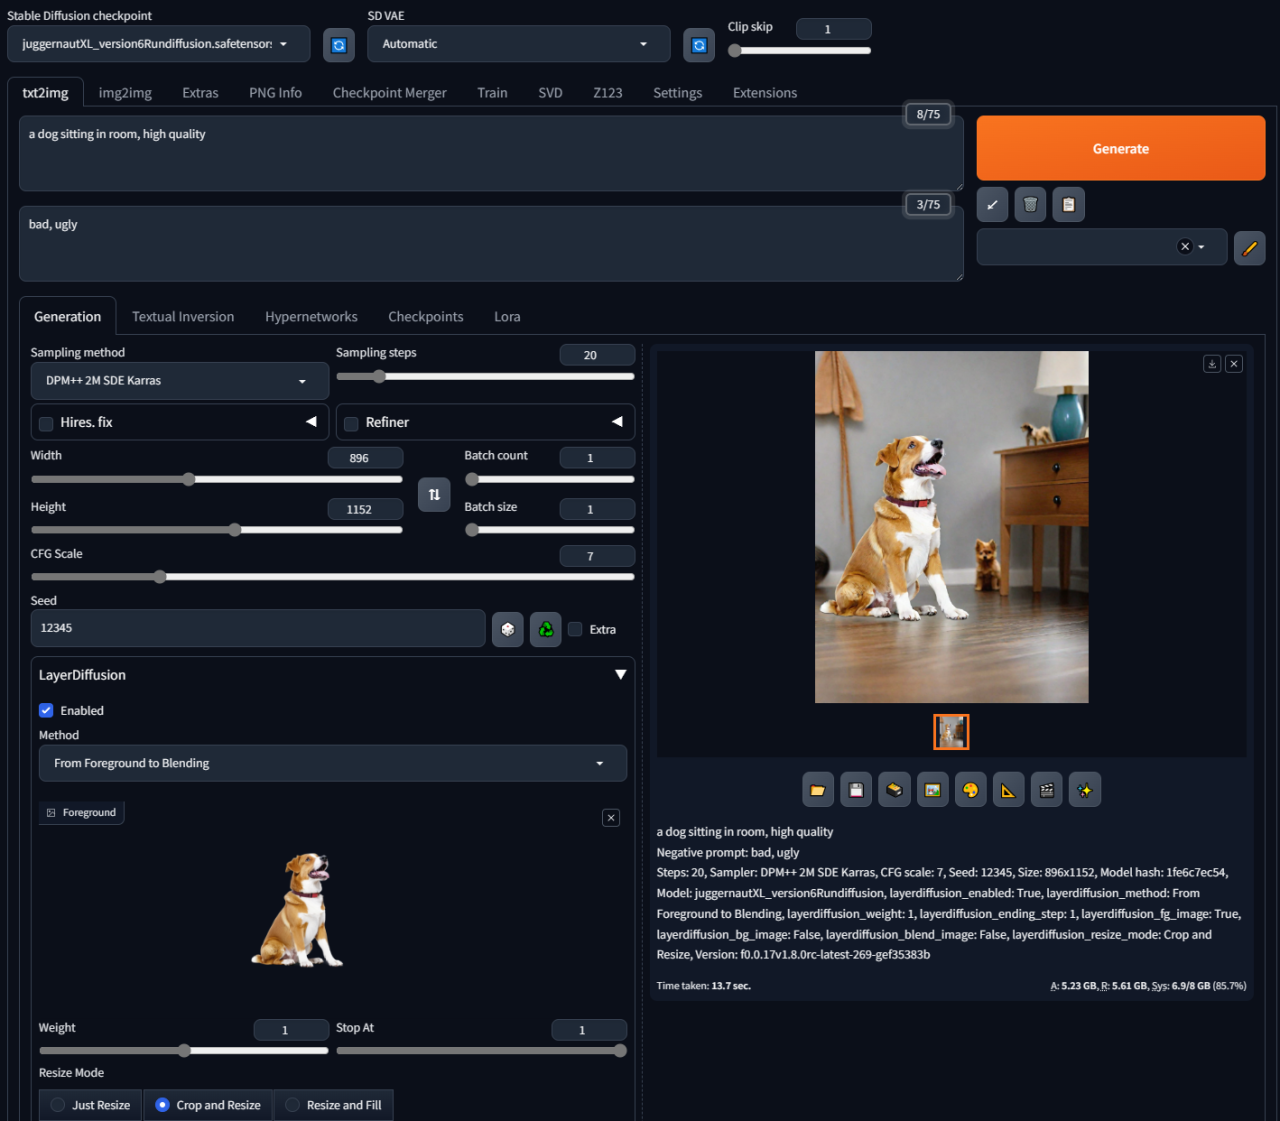Adjust the LayerDiffusion Weight slider
Image resolution: width=1280 pixels, height=1121 pixels.
(x=184, y=1051)
